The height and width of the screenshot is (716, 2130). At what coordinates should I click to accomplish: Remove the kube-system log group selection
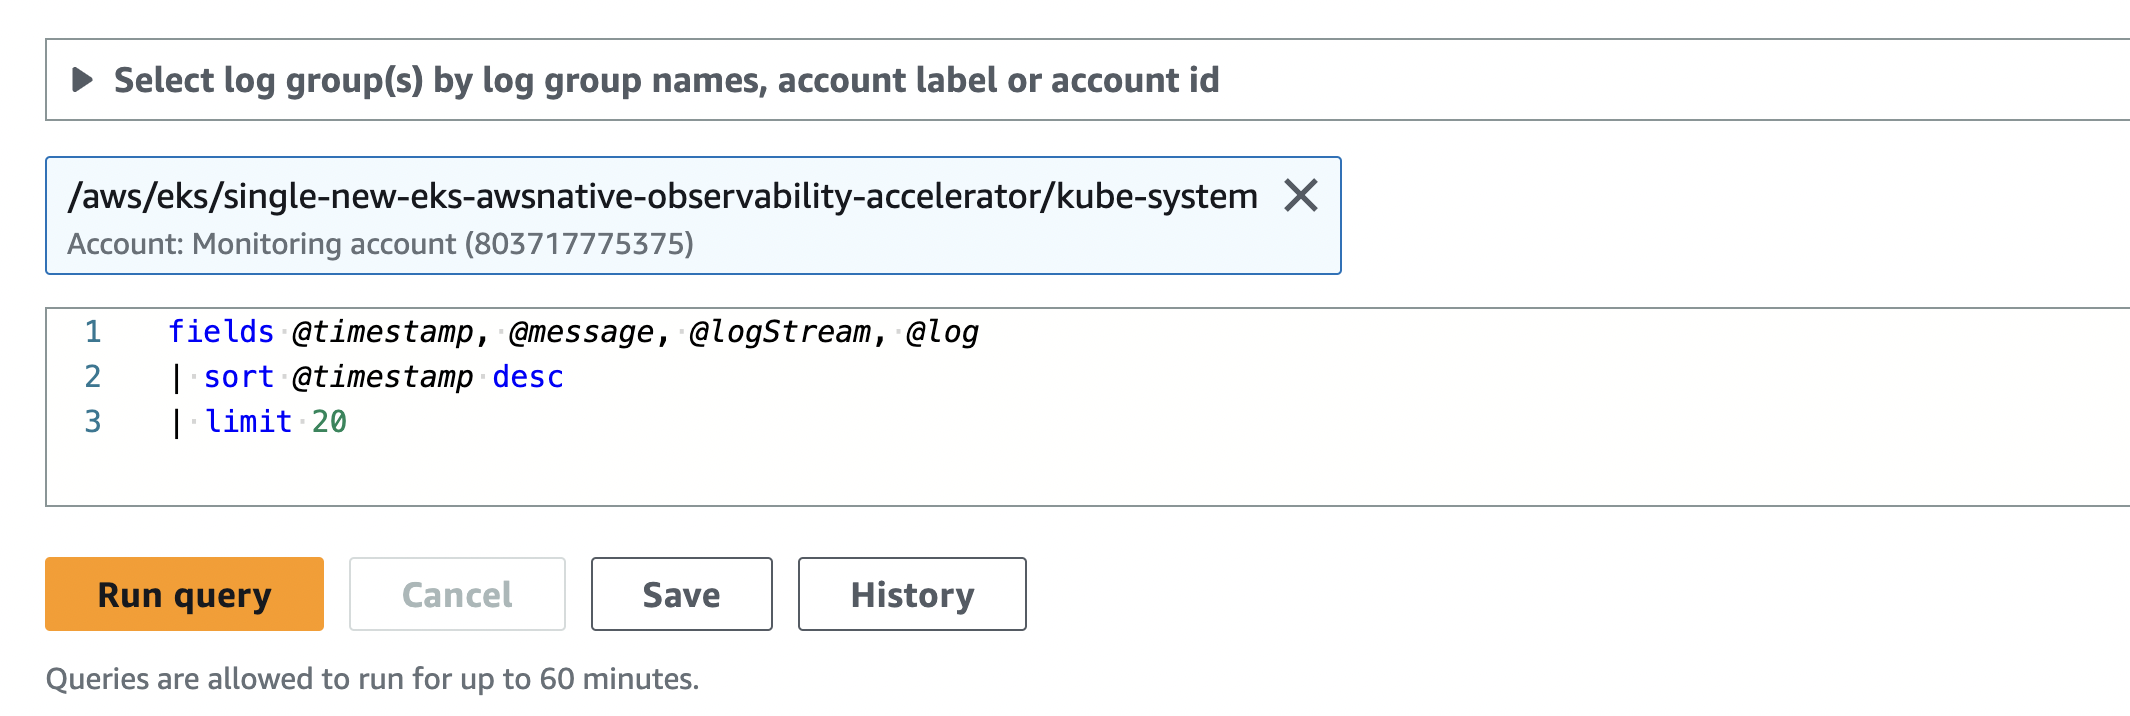[x=1300, y=195]
